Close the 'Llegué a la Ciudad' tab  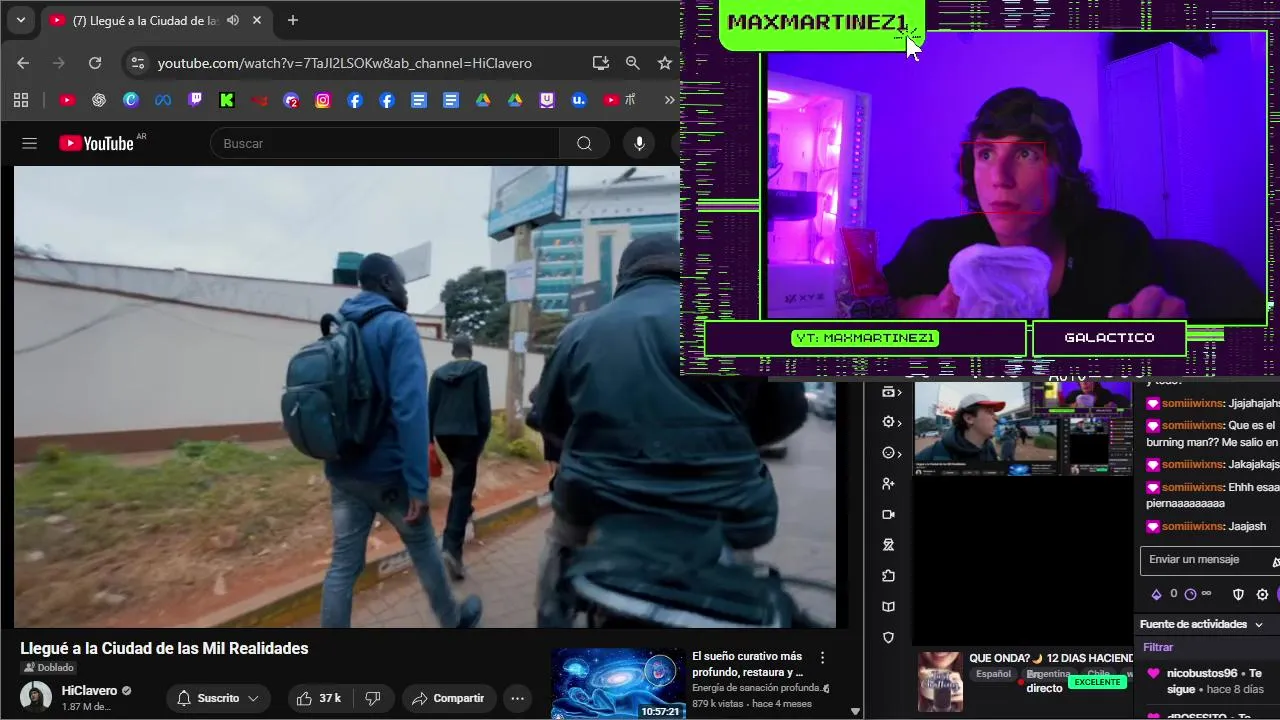(257, 20)
